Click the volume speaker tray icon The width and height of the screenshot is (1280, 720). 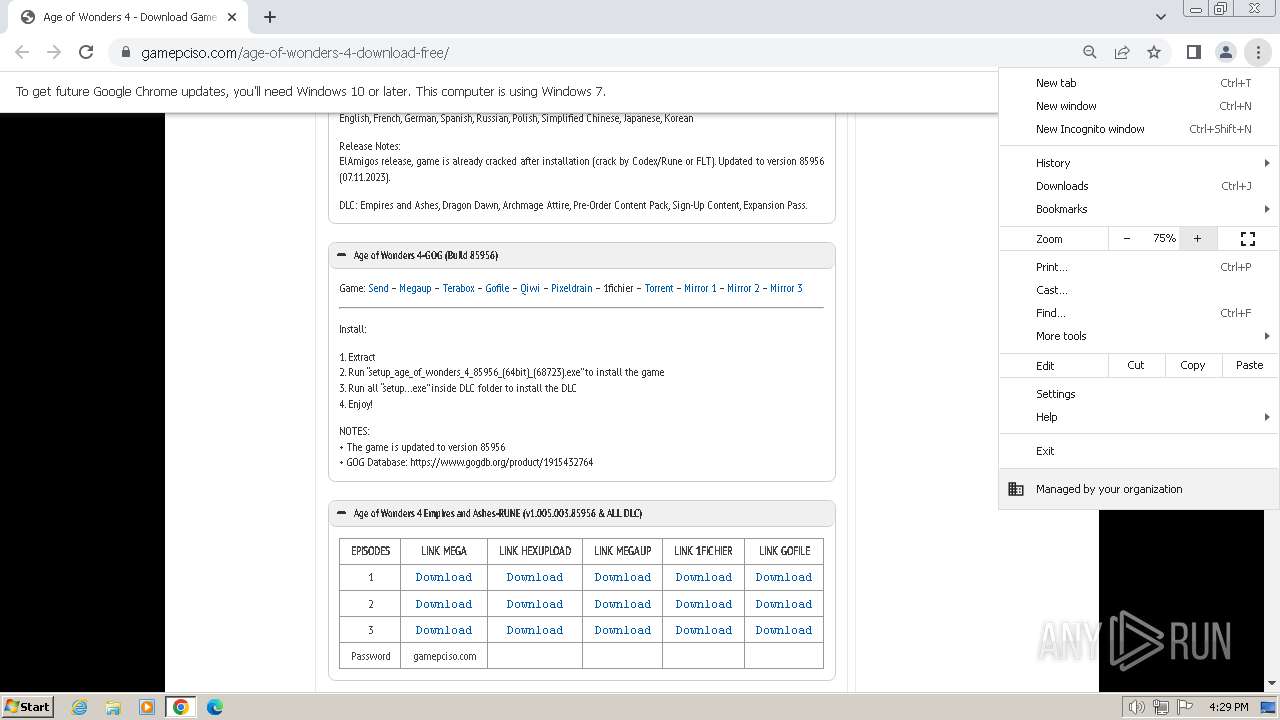[x=1137, y=707]
